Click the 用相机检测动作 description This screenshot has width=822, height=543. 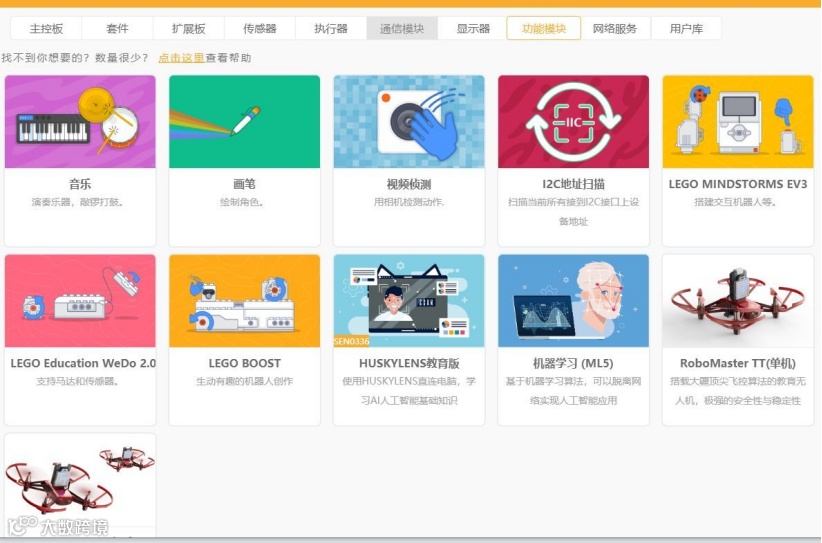(409, 202)
